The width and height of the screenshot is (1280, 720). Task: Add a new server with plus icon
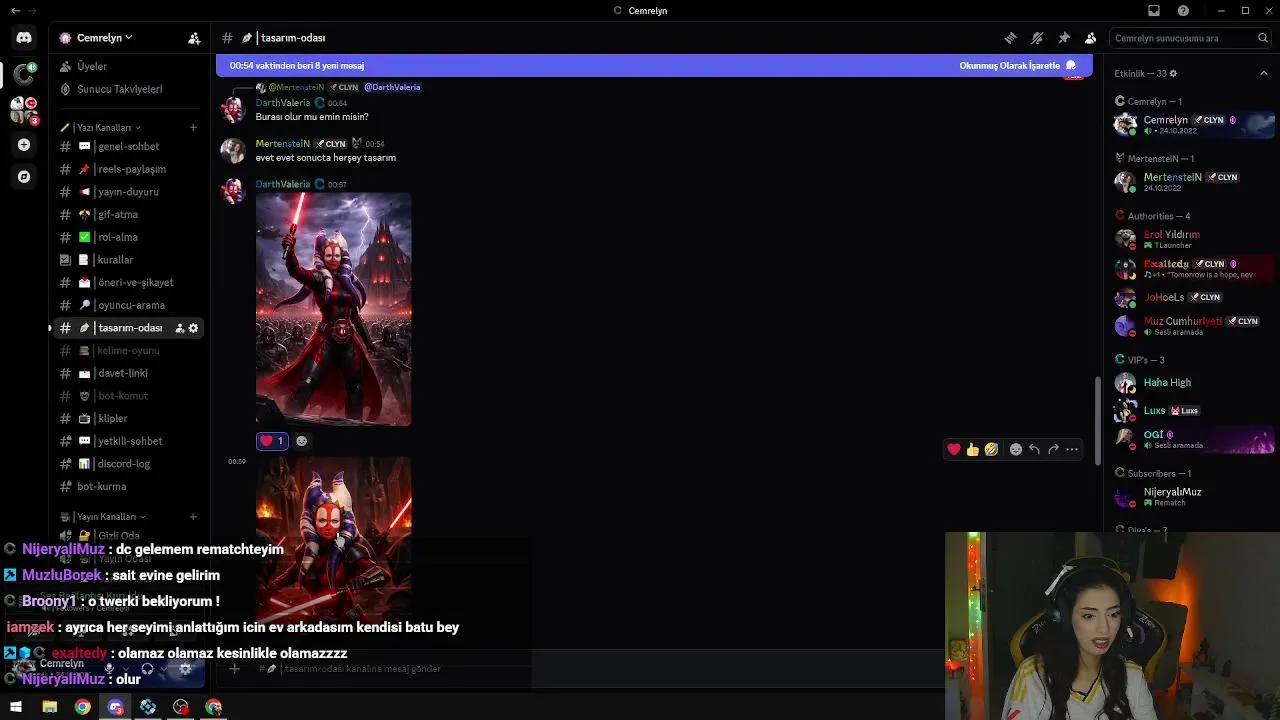click(24, 145)
